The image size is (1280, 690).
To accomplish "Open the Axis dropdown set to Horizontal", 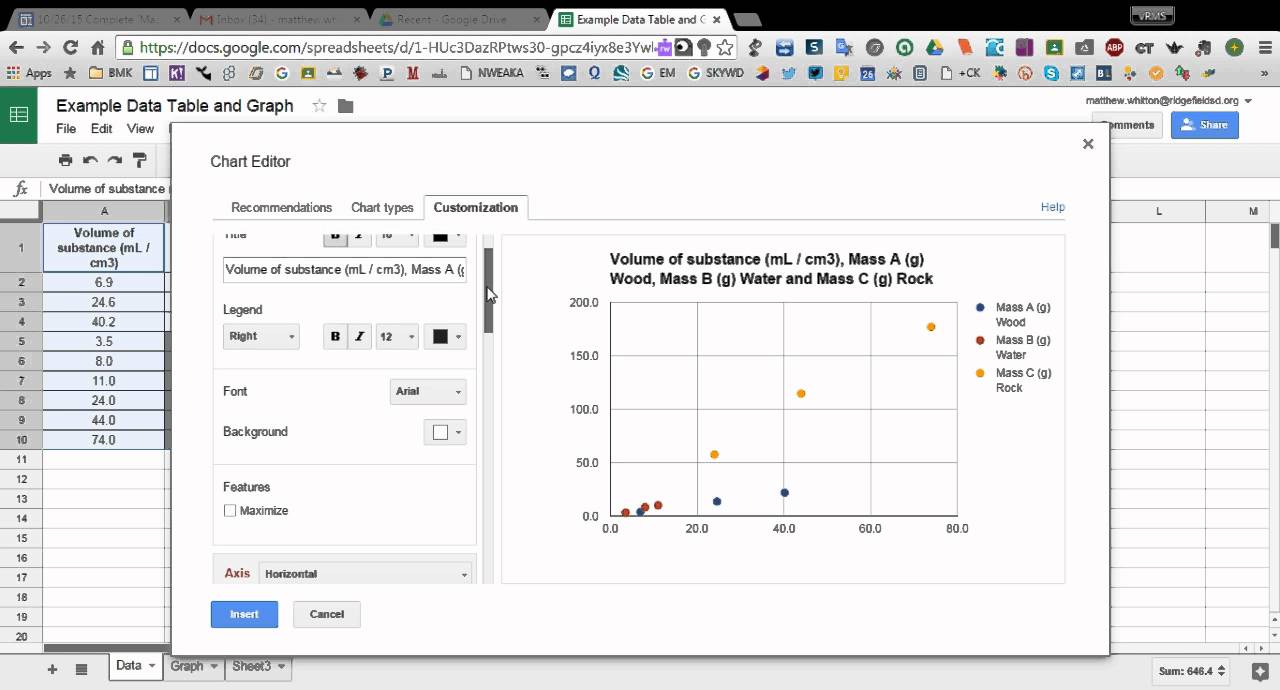I will tap(365, 574).
